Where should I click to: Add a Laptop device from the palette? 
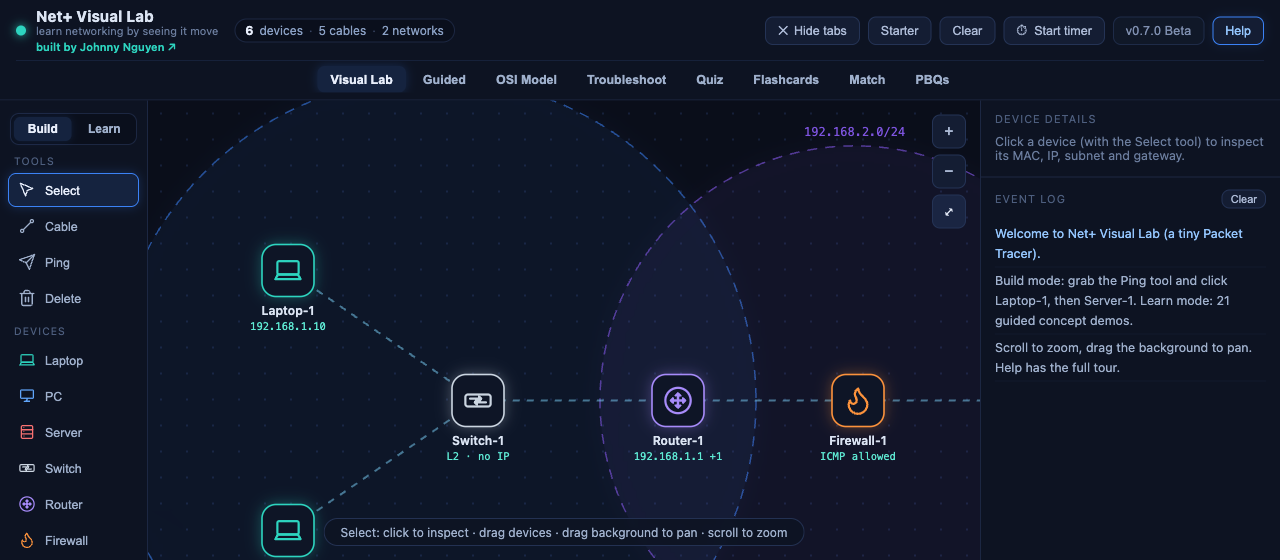pyautogui.click(x=73, y=360)
